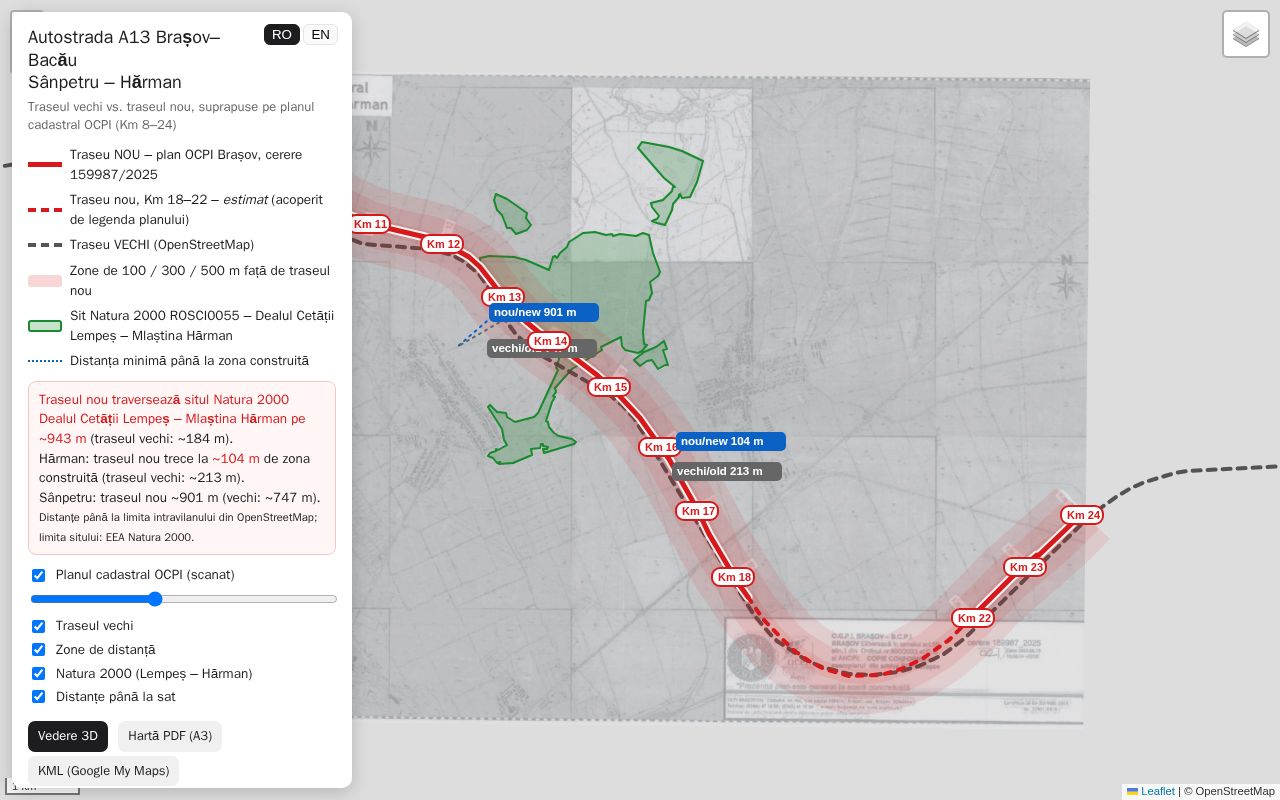
Task: Uncheck Planul cadastral OCPI (scanat) checkbox
Action: 39,575
